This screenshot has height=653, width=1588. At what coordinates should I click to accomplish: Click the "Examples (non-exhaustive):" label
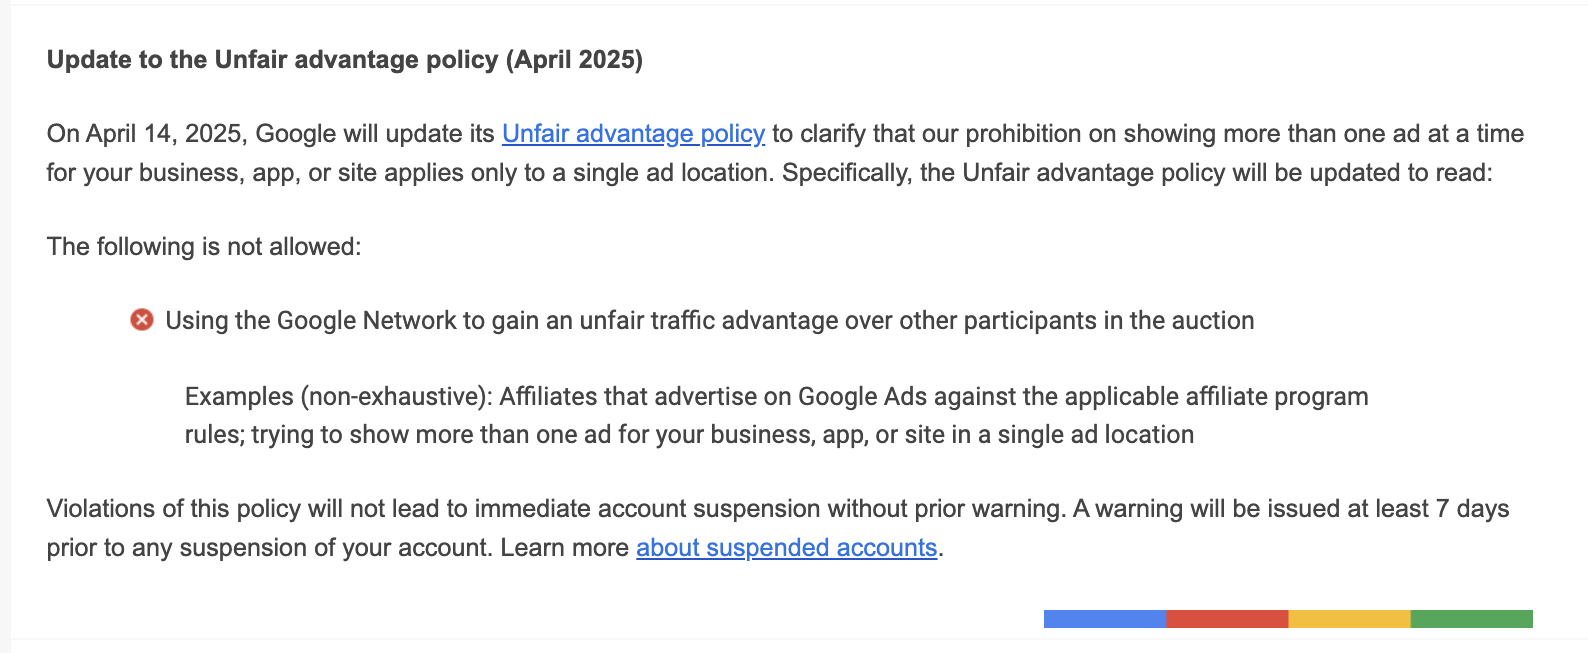coord(338,397)
